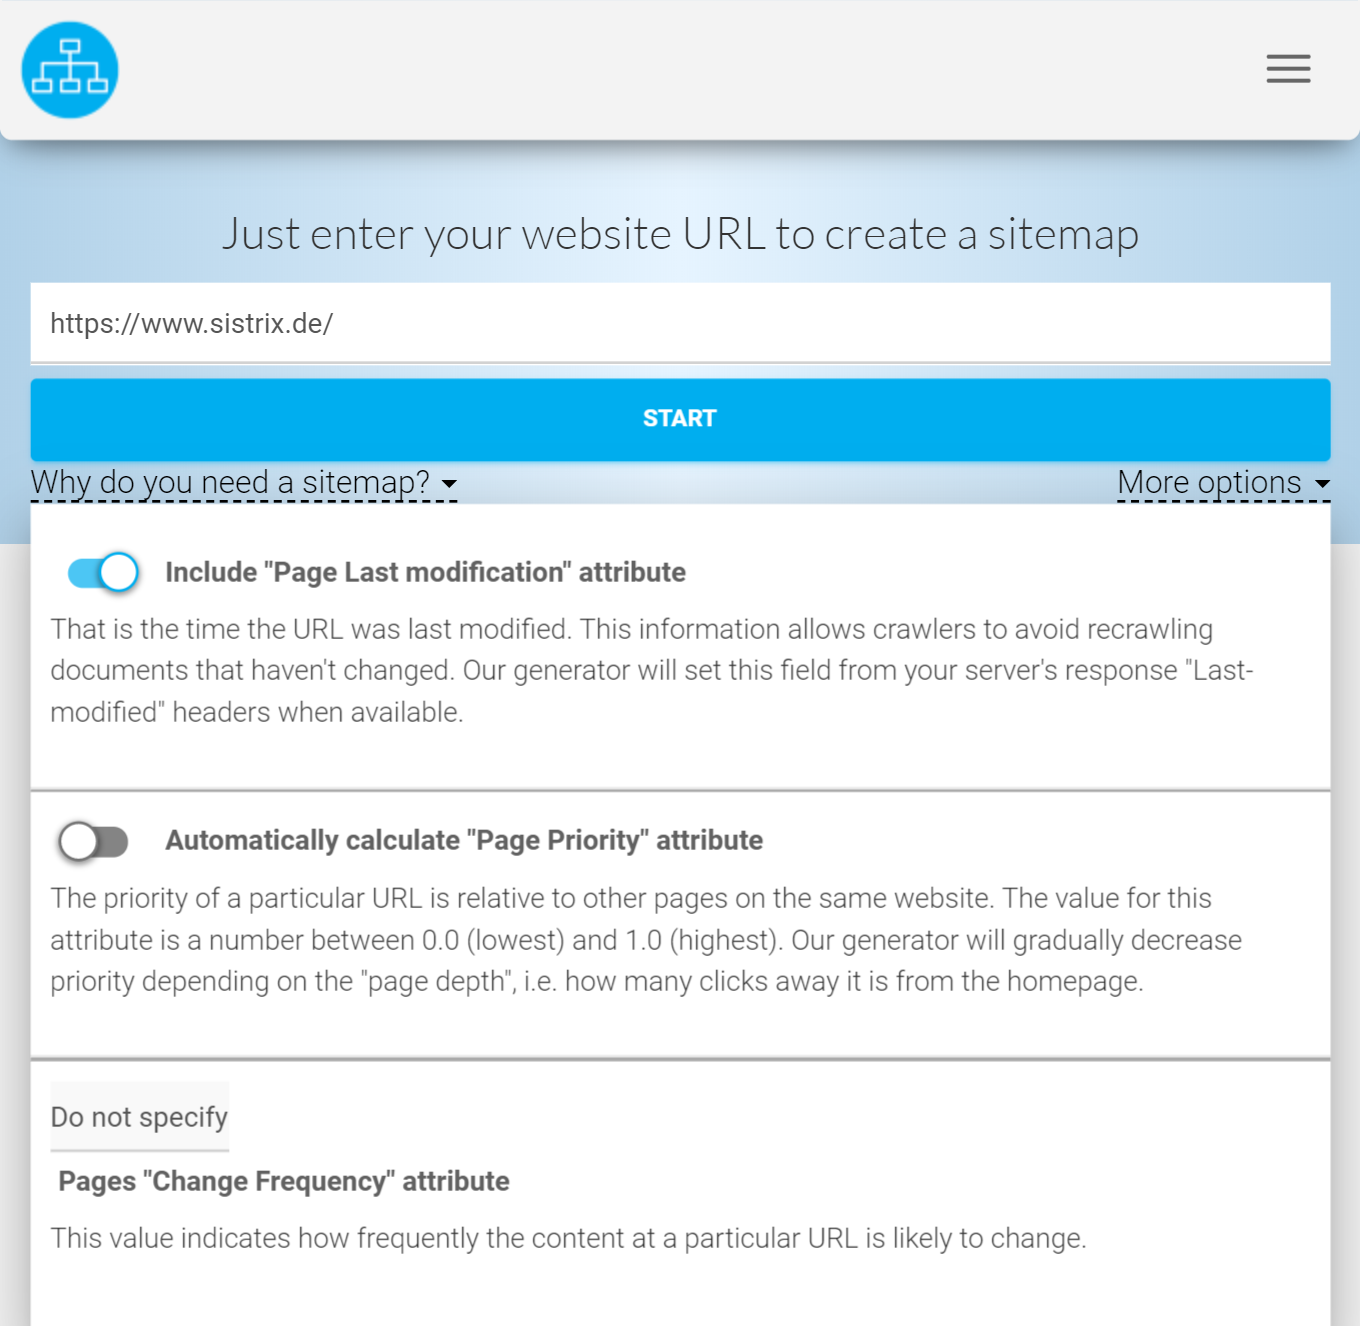Enable the "Page Priority" toggle switch

click(94, 841)
